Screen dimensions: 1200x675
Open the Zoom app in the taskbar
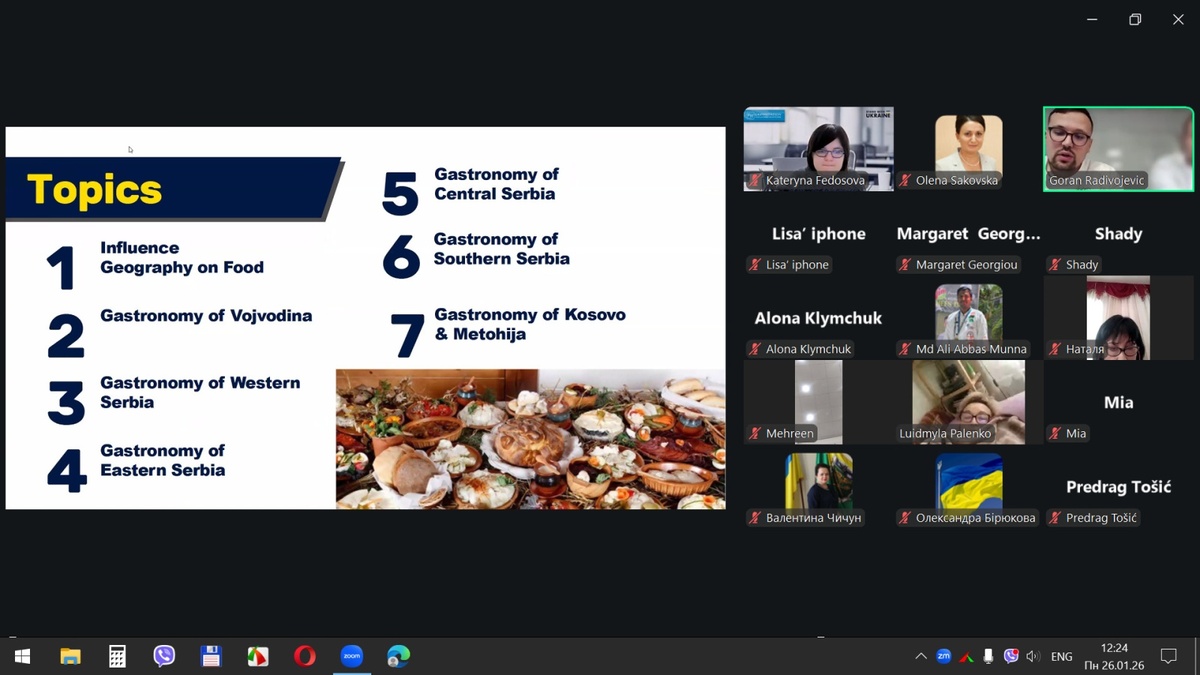point(351,656)
